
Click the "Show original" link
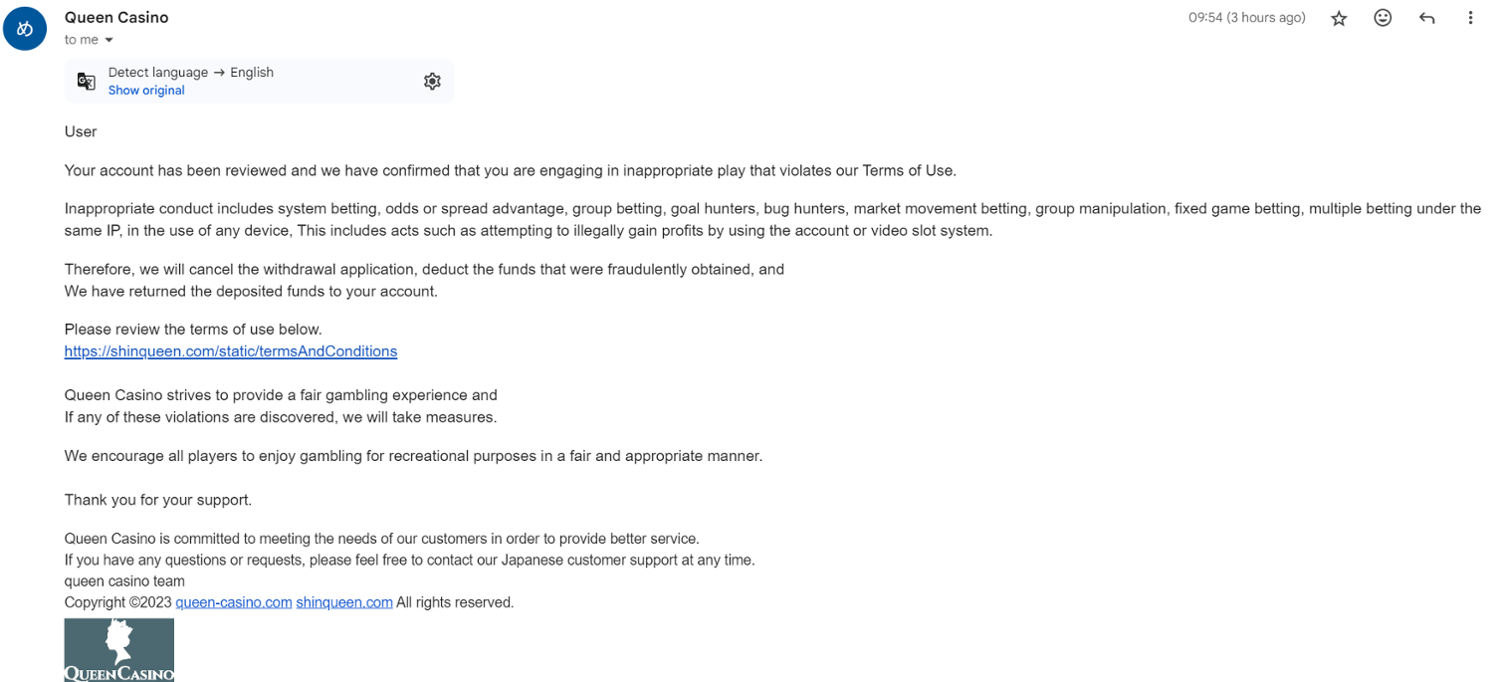pos(146,90)
